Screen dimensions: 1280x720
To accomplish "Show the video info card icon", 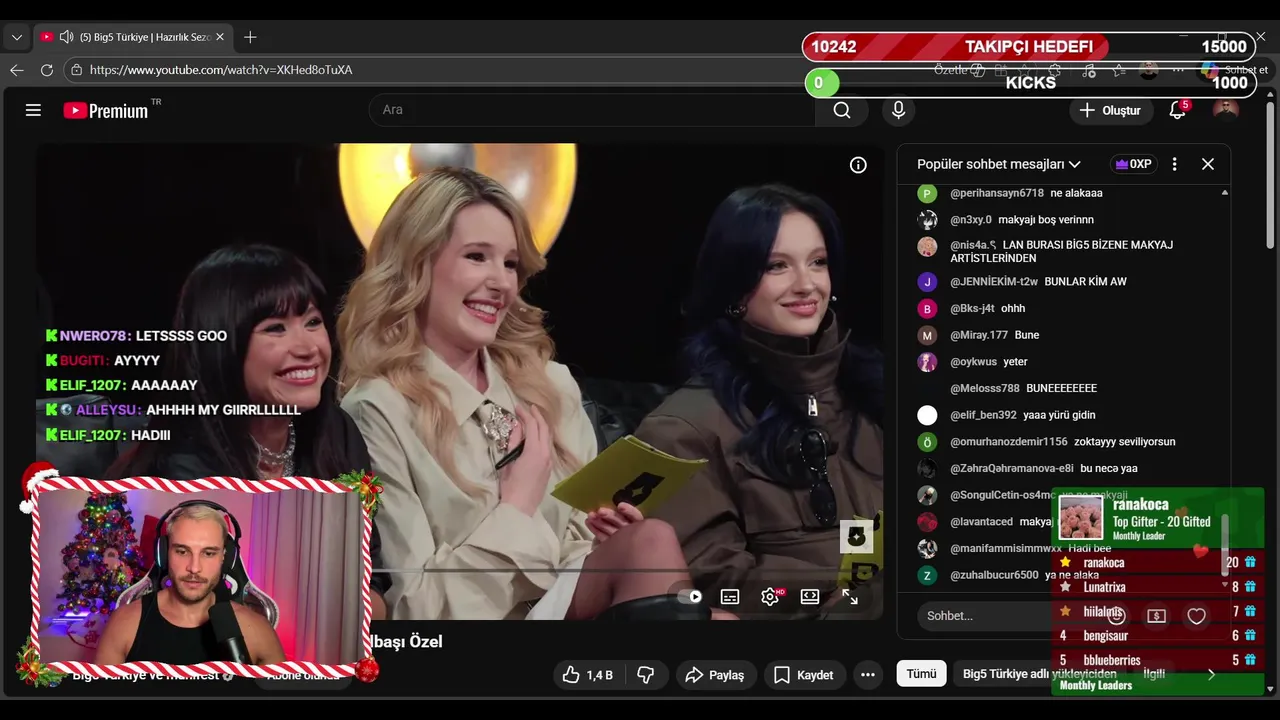I will (858, 165).
